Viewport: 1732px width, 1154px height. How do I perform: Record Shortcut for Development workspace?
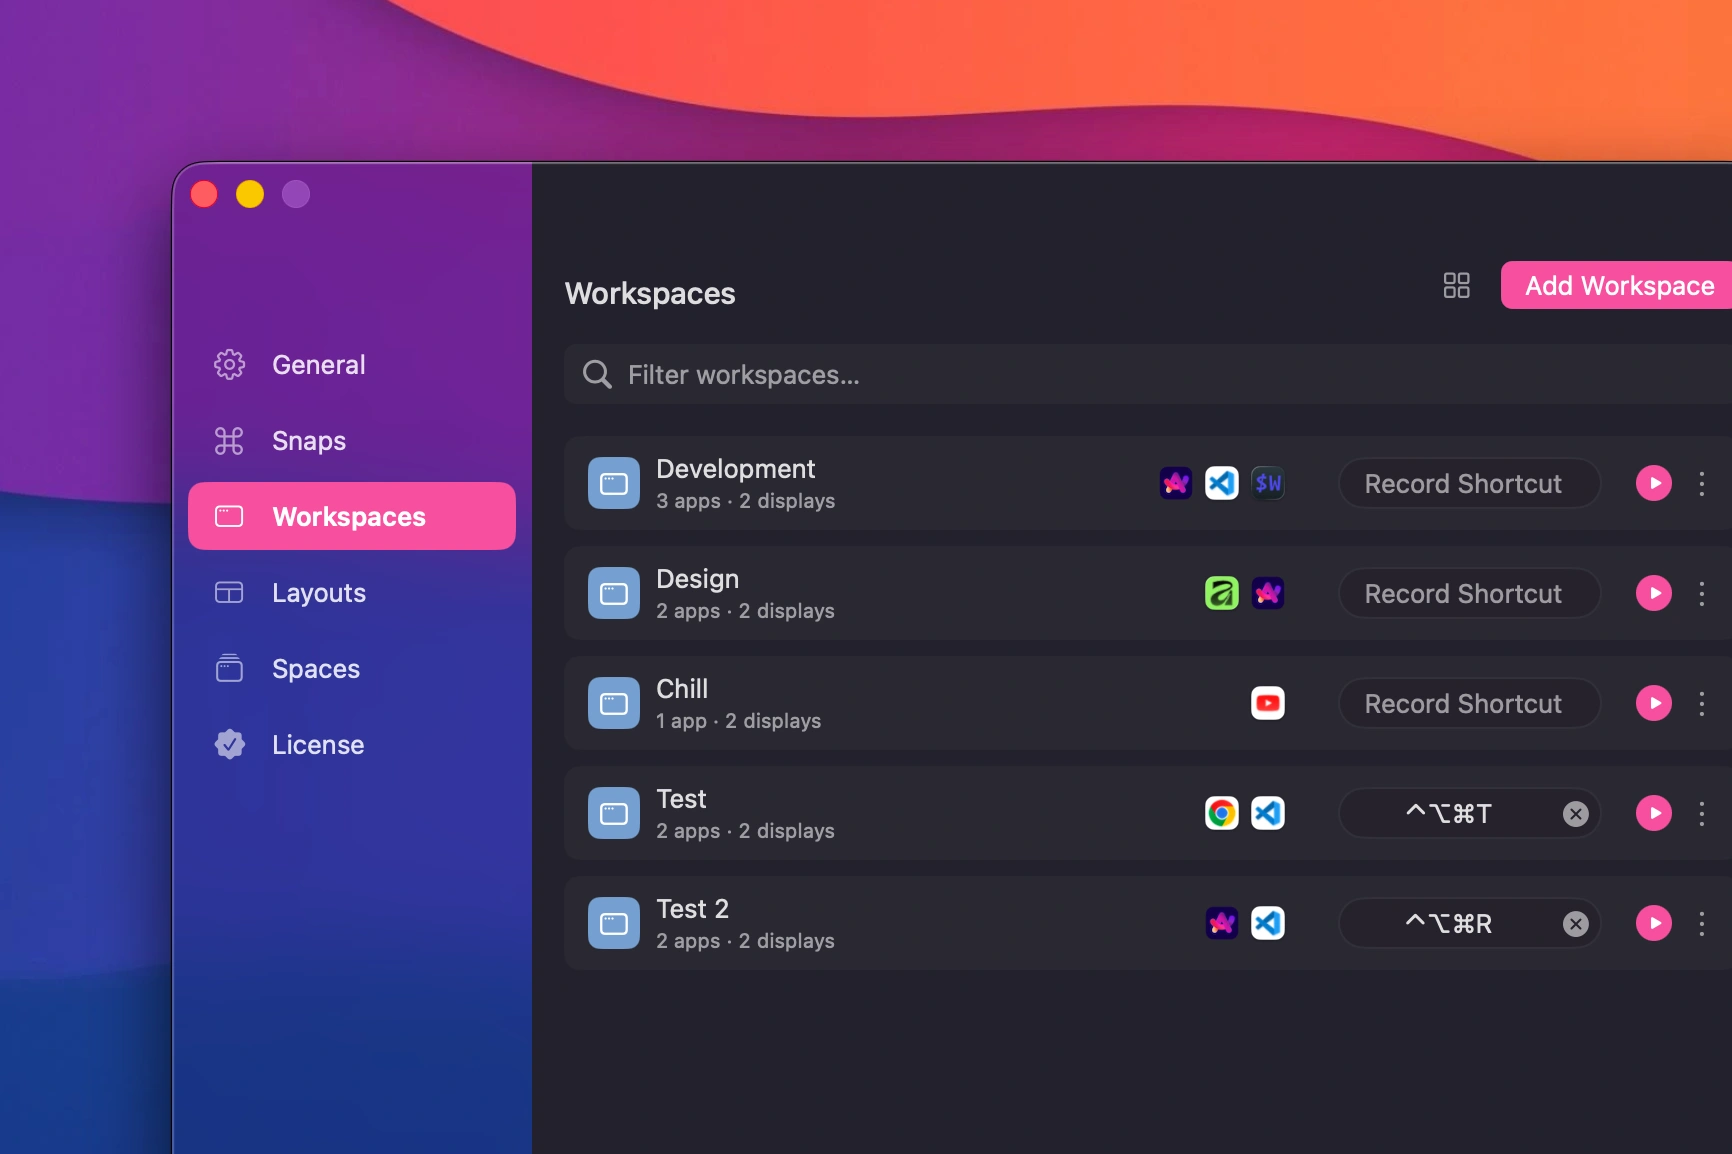click(x=1469, y=484)
